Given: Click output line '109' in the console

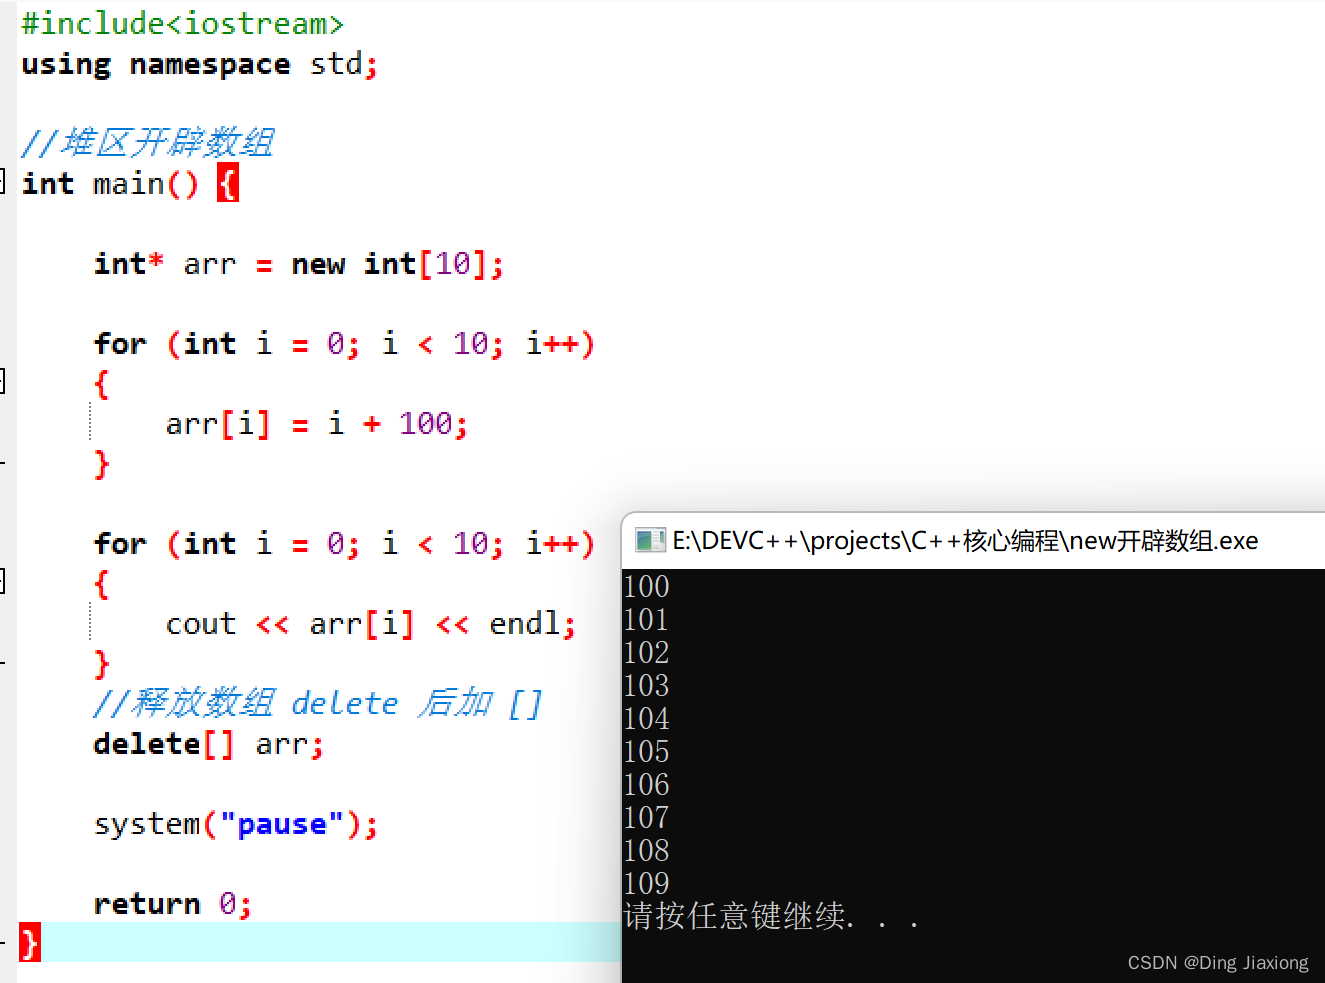Looking at the screenshot, I should pyautogui.click(x=646, y=883).
